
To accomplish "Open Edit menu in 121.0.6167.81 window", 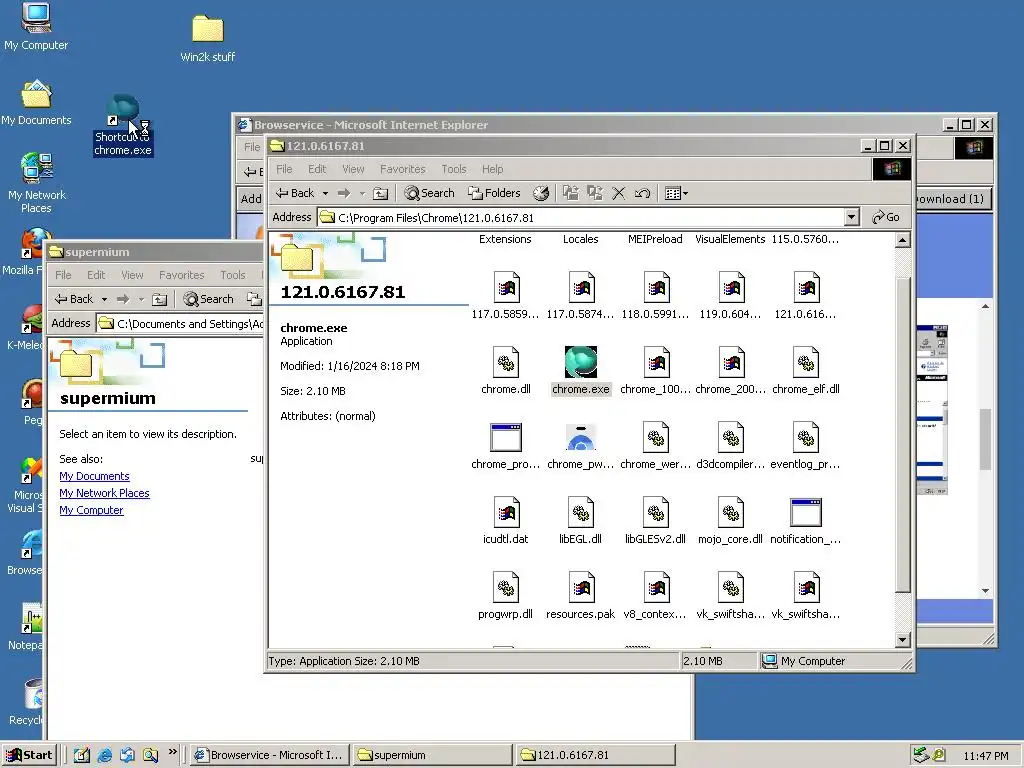I will (x=317, y=169).
